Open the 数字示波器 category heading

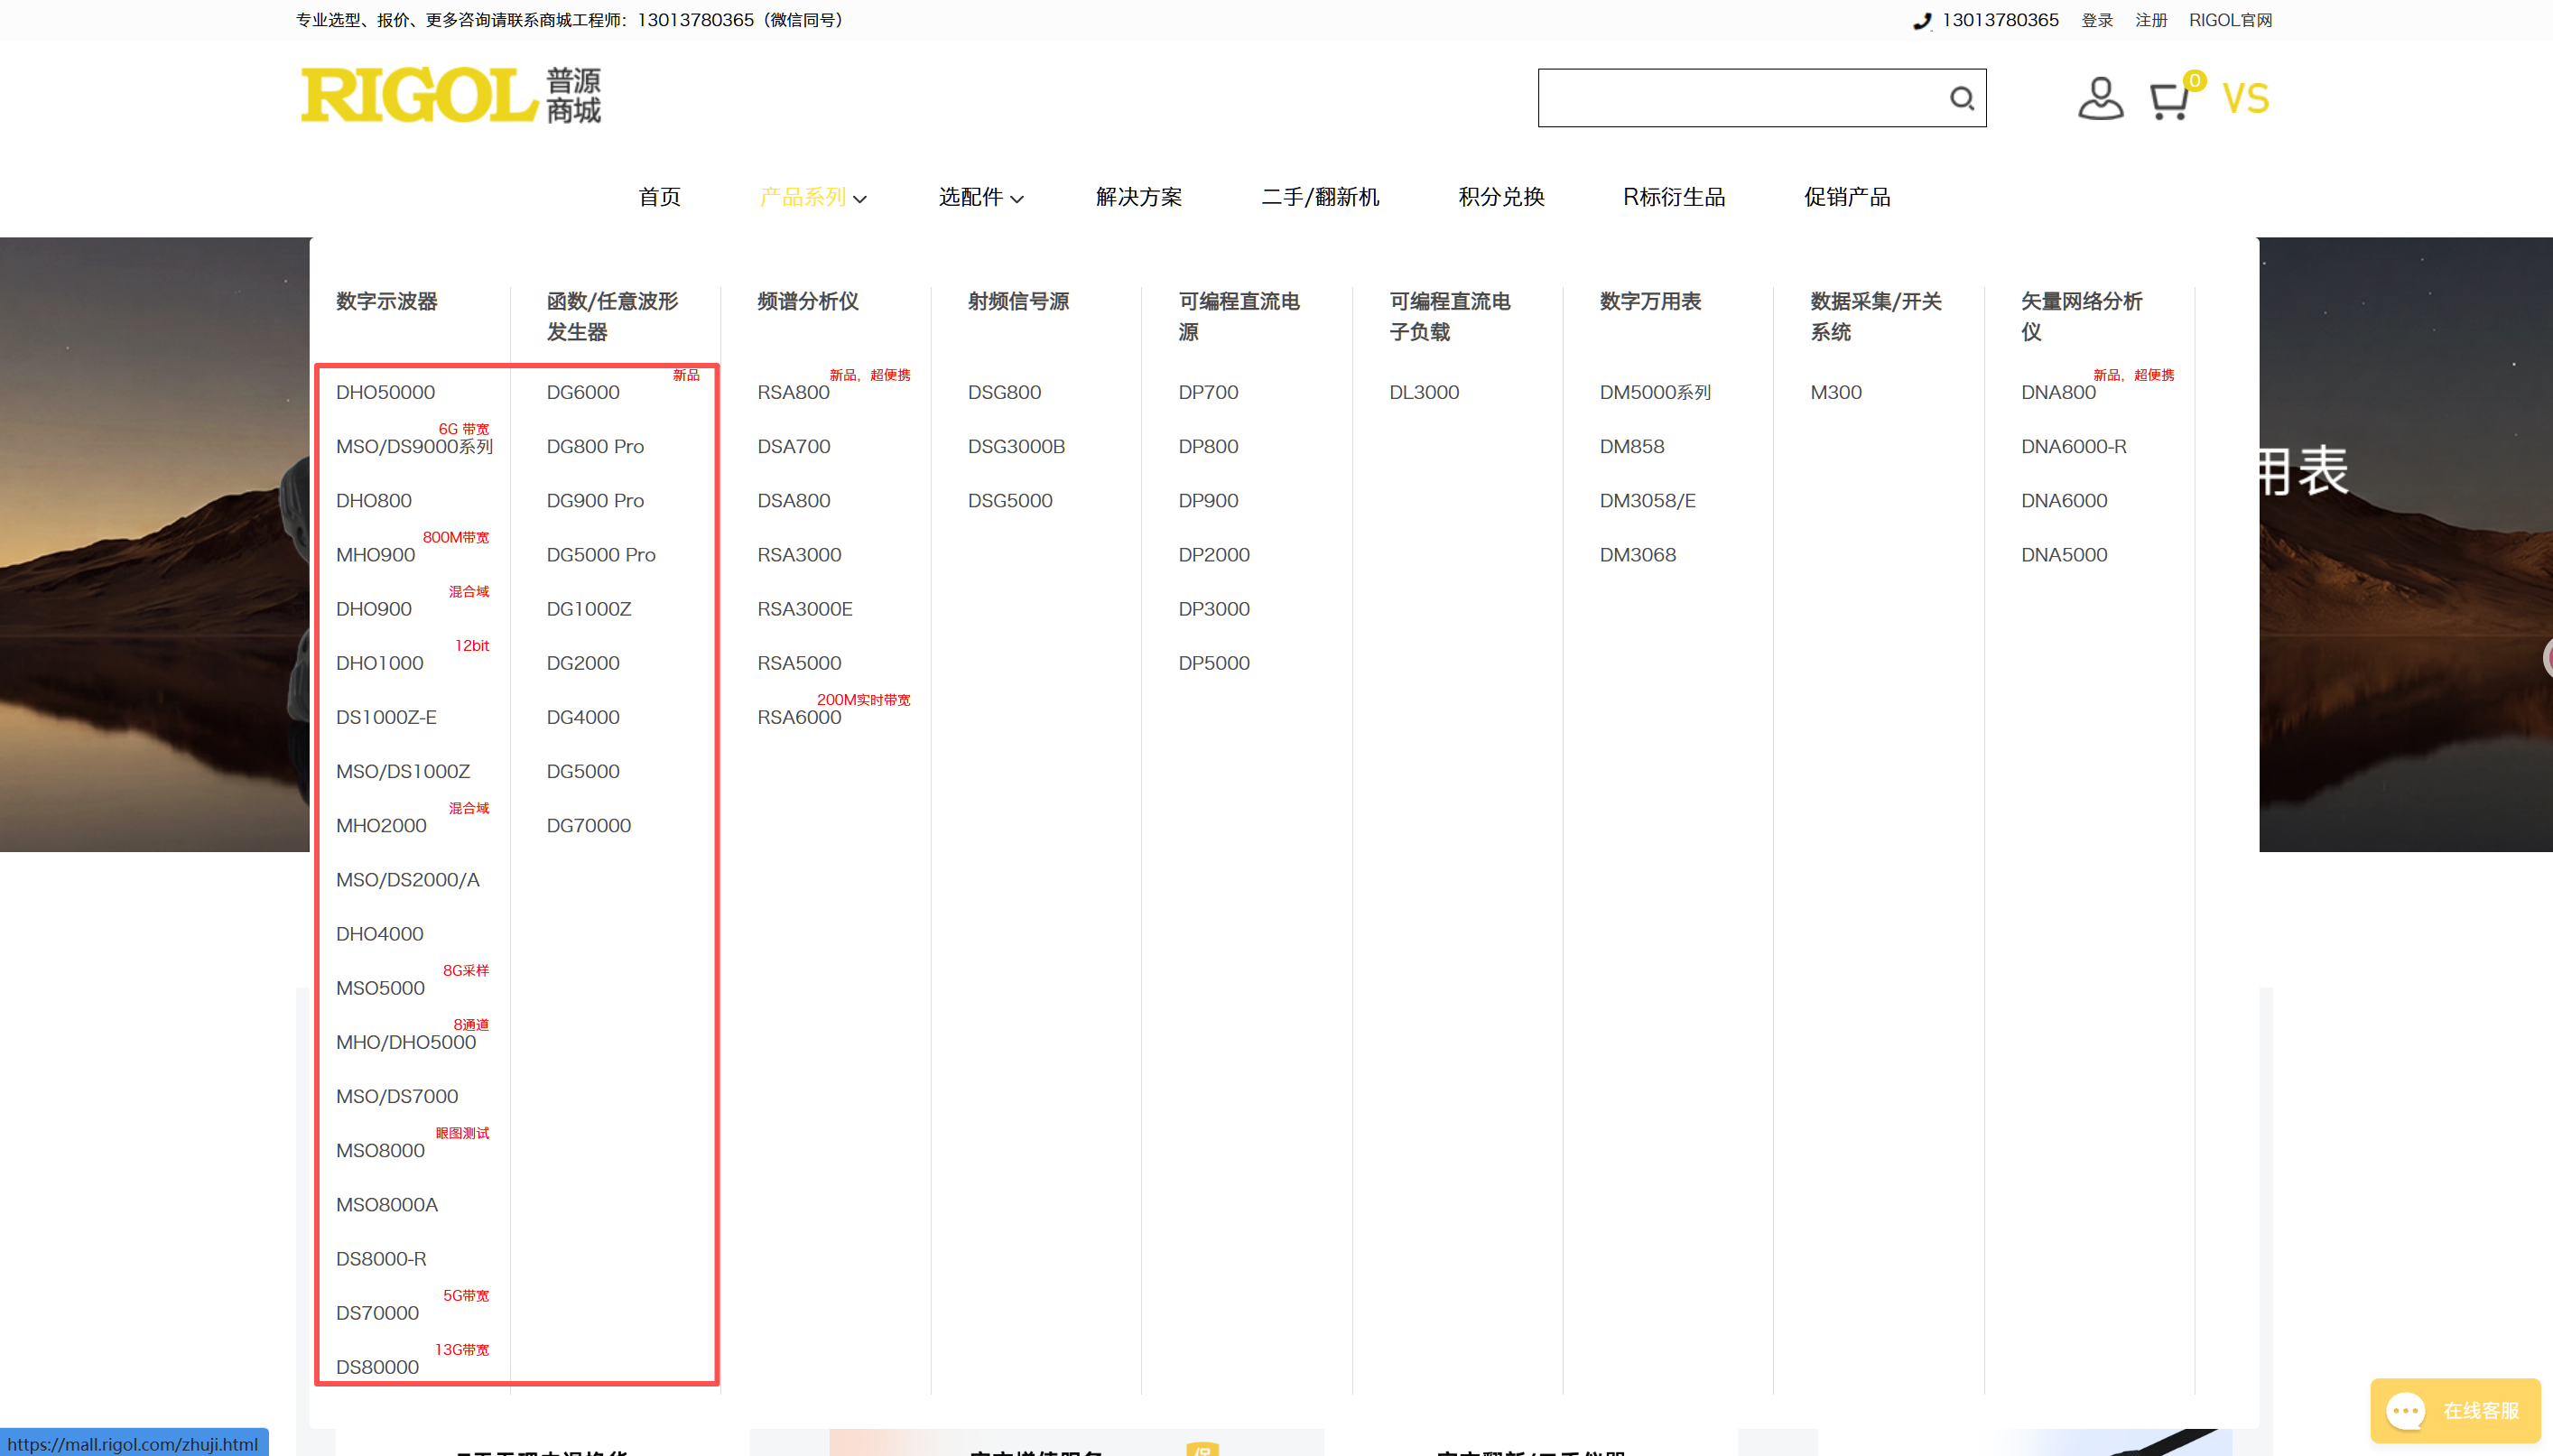tap(386, 301)
